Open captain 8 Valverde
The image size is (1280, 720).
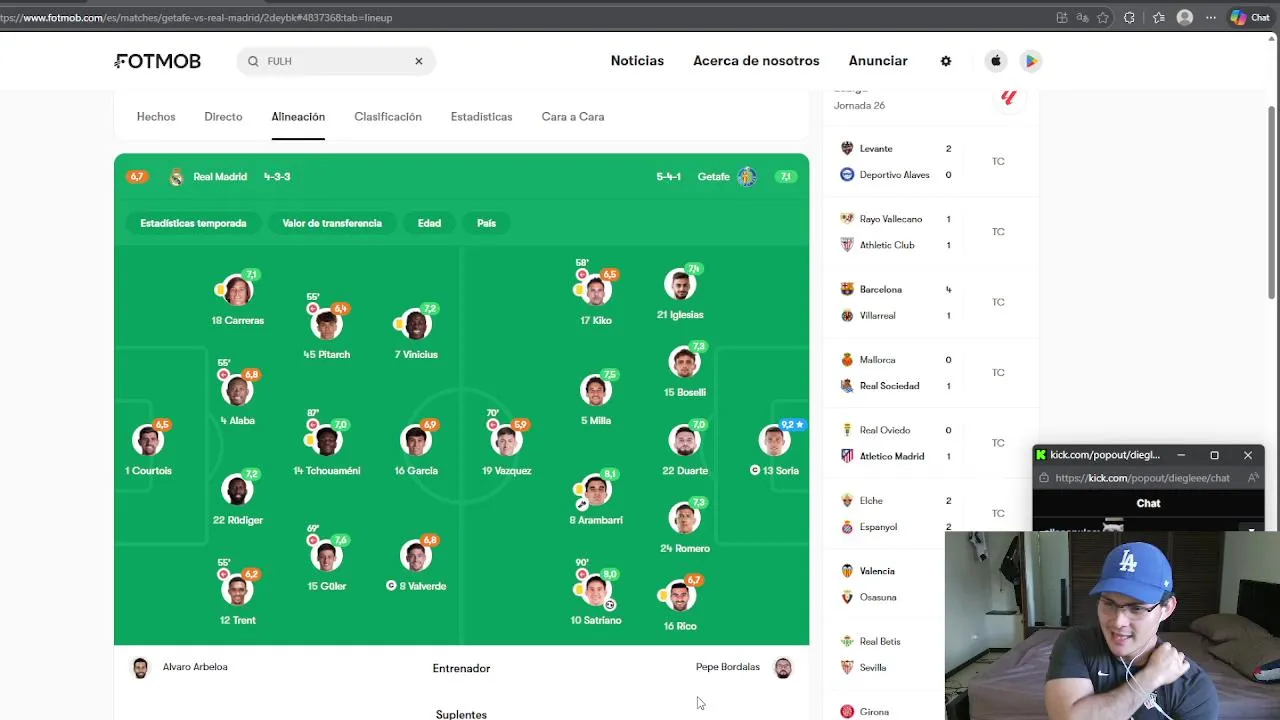tap(416, 562)
